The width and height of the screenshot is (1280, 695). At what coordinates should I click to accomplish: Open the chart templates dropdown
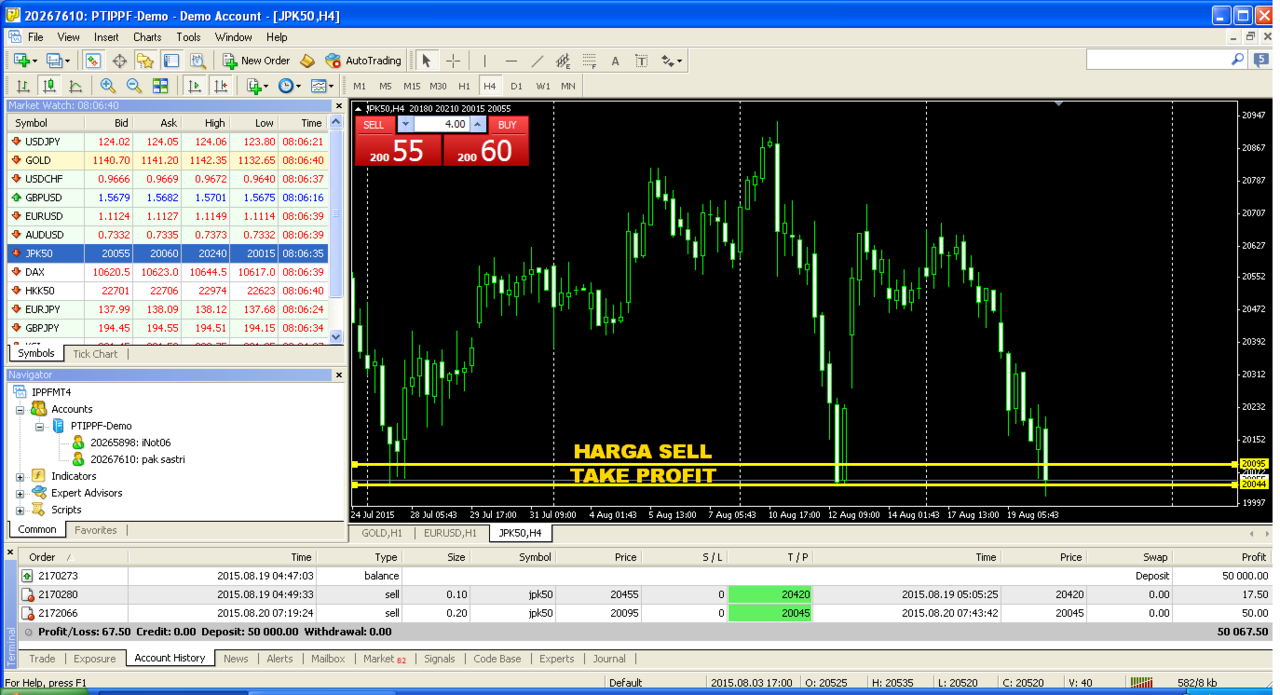[322, 86]
